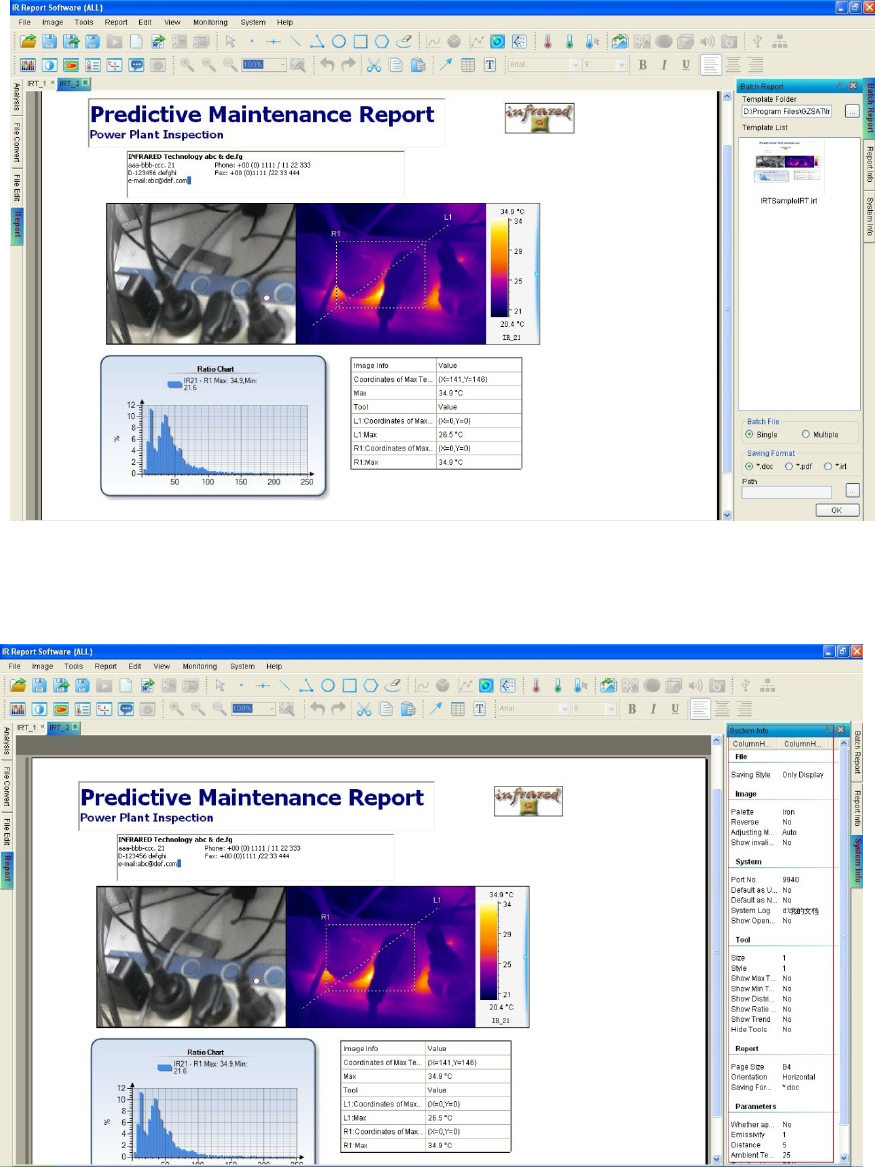The height and width of the screenshot is (1167, 875).
Task: Open the font size dropdown in upper window
Action: pyautogui.click(x=622, y=65)
